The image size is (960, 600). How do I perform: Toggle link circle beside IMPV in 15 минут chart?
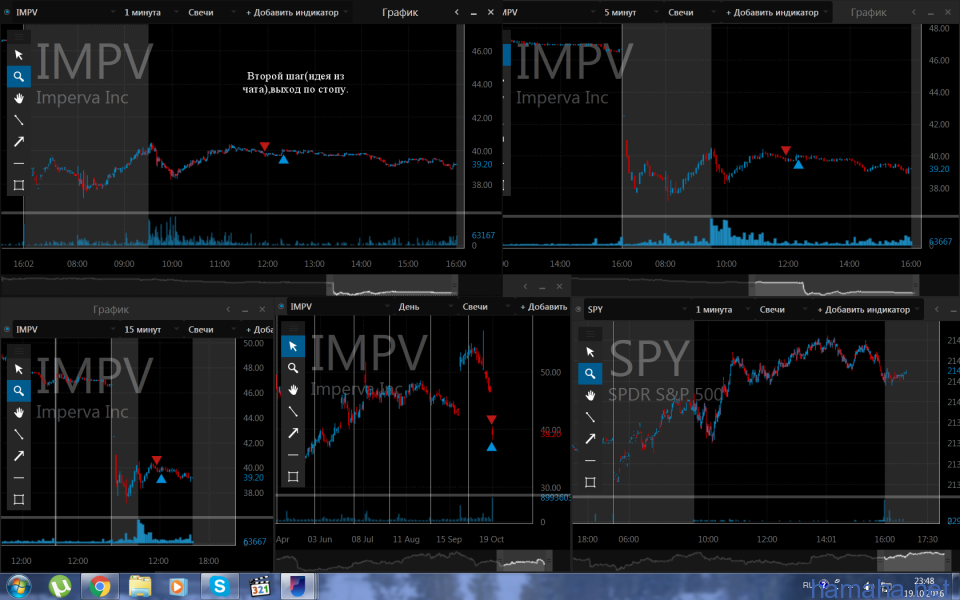click(x=7, y=329)
